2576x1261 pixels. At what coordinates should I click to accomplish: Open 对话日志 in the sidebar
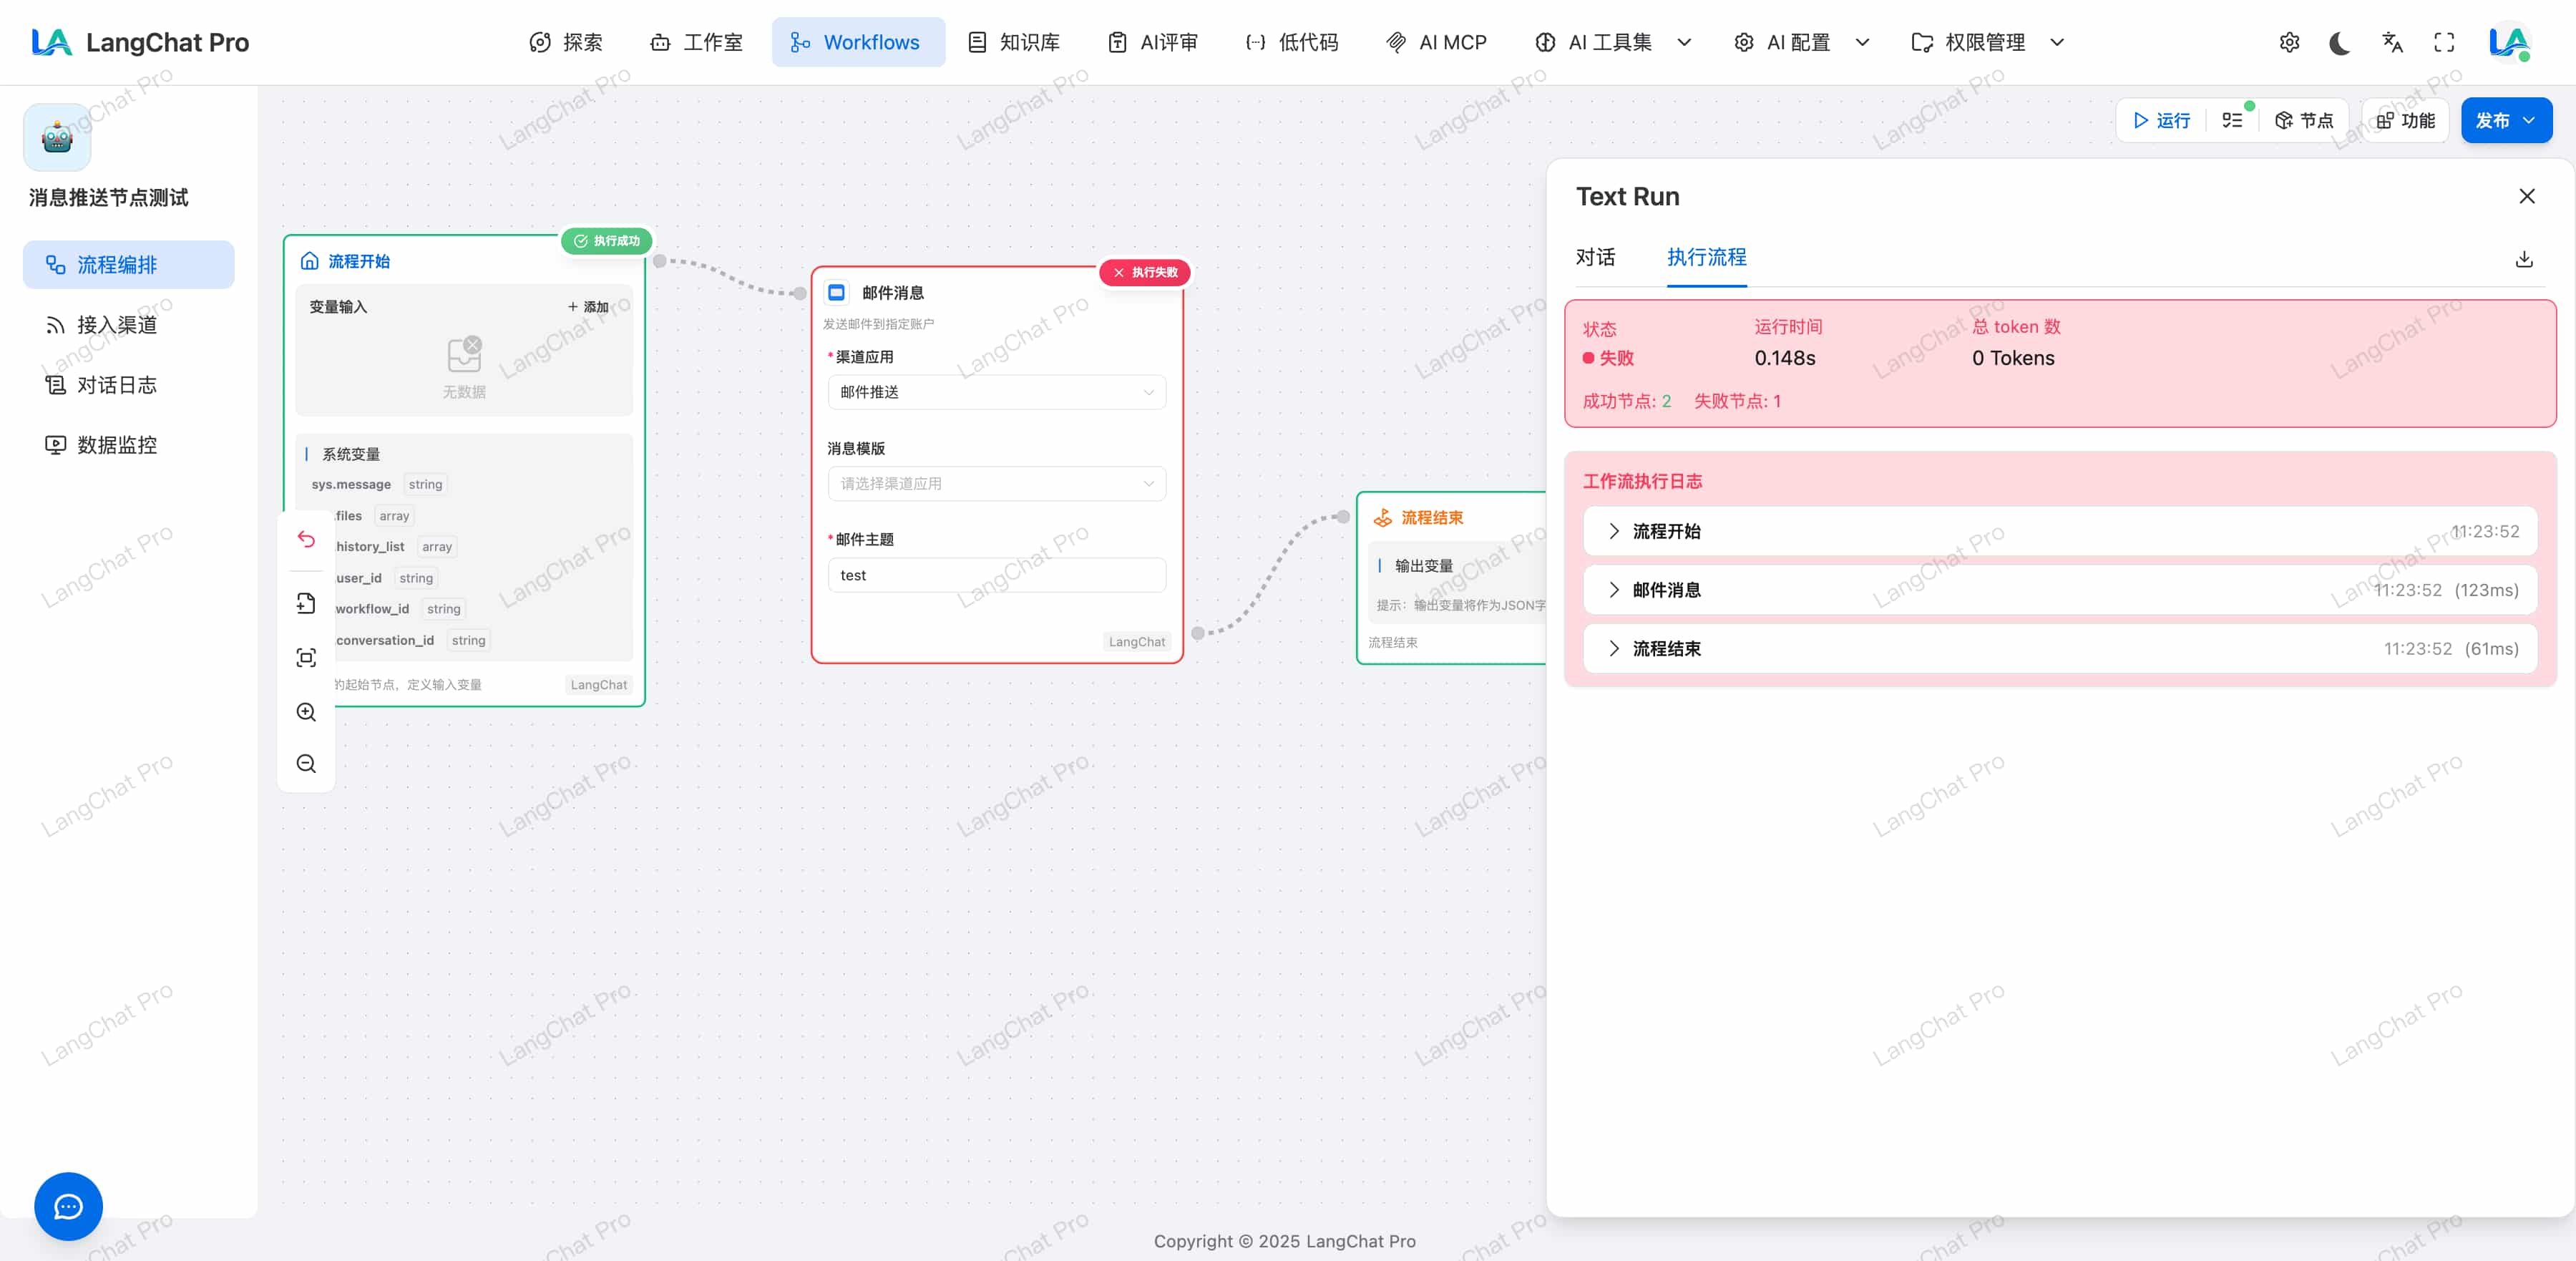click(x=117, y=385)
